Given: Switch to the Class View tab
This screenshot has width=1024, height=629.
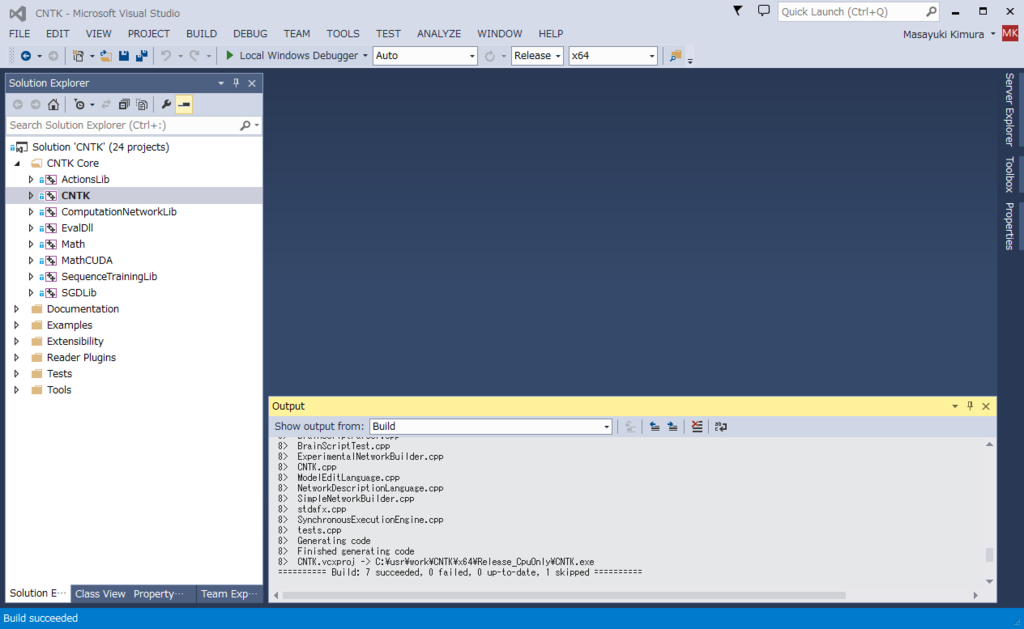Looking at the screenshot, I should 100,594.
